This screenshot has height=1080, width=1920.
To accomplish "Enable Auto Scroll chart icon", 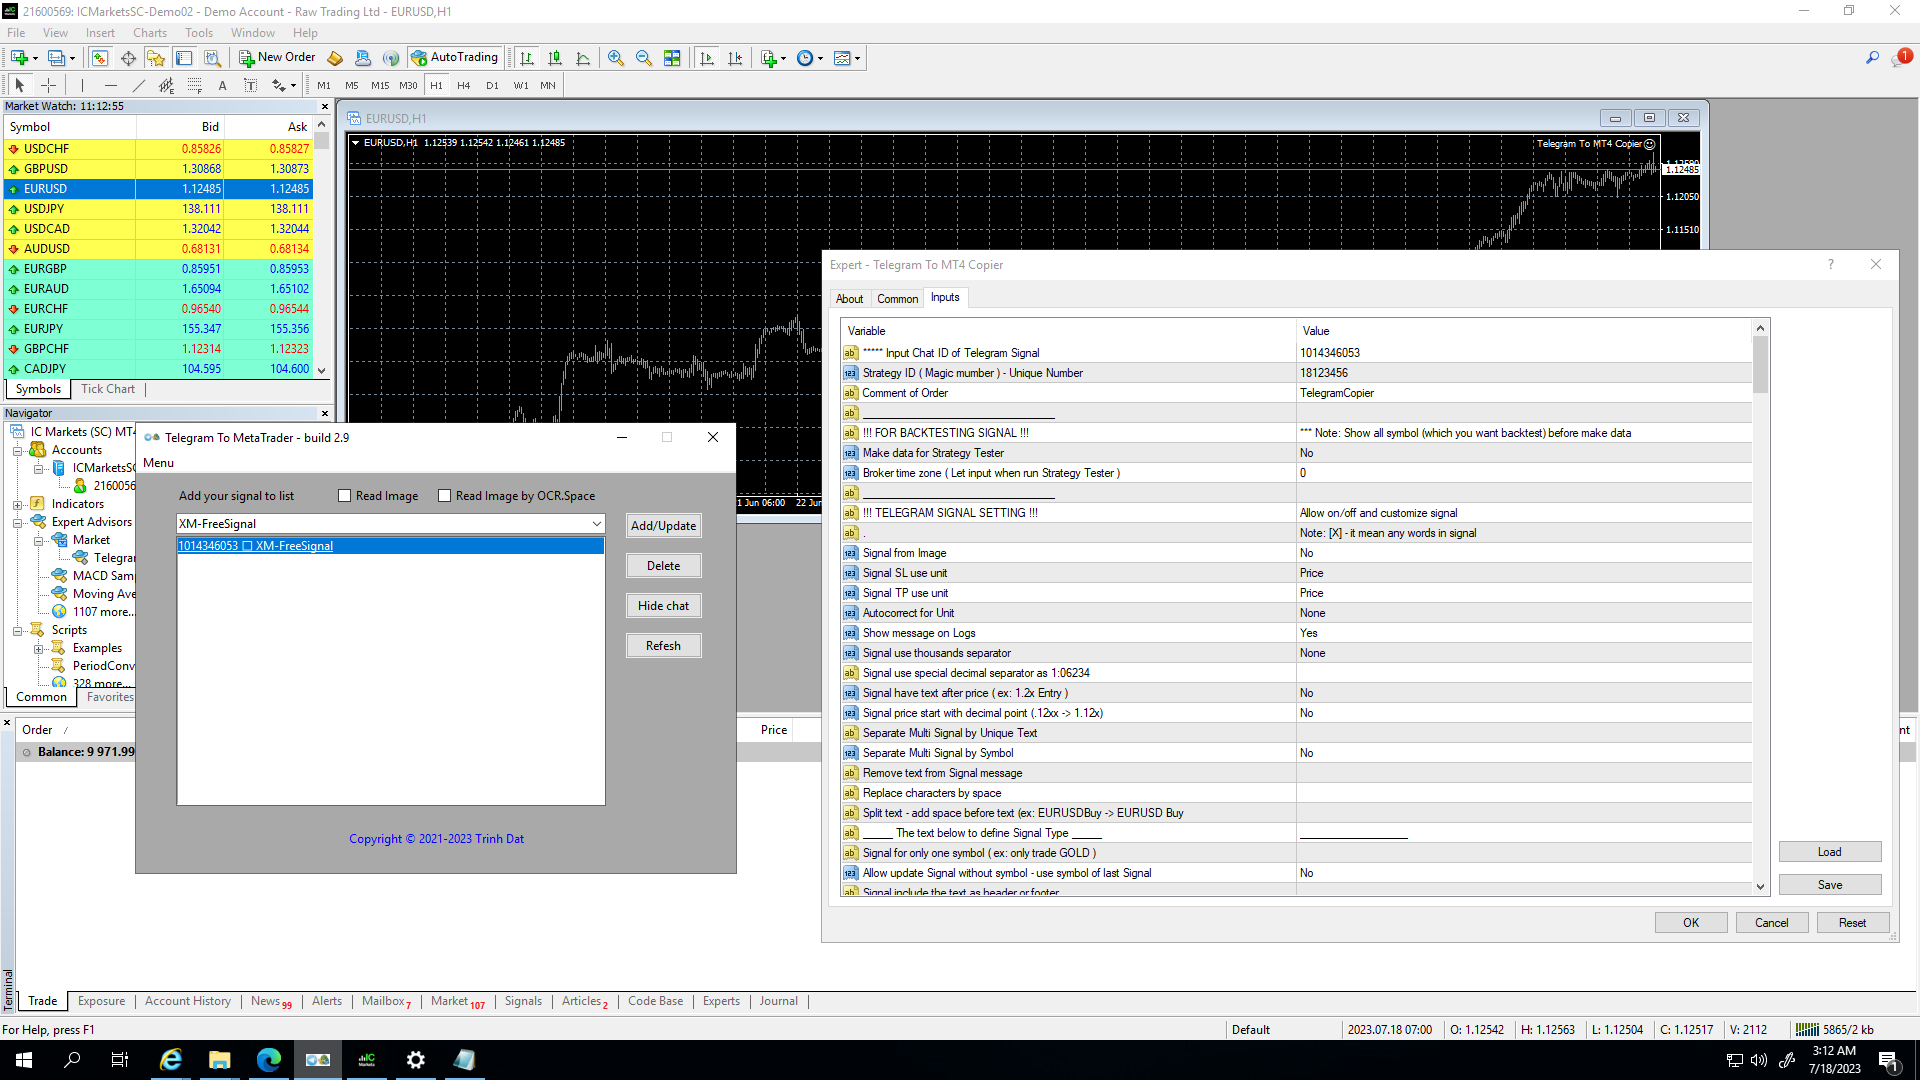I will coord(707,58).
